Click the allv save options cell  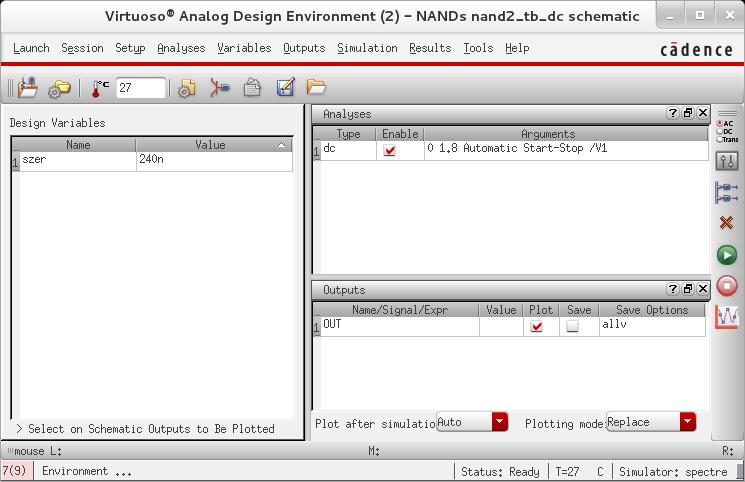coord(652,326)
